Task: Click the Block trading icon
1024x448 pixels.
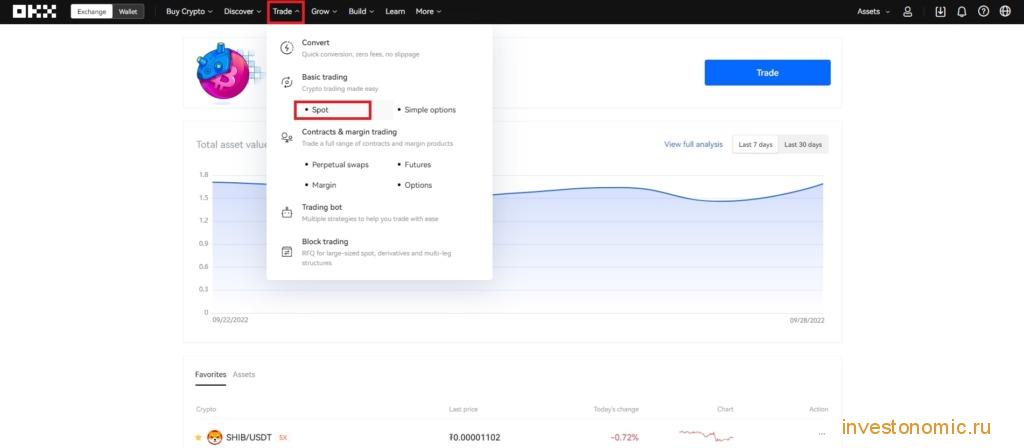Action: click(286, 251)
